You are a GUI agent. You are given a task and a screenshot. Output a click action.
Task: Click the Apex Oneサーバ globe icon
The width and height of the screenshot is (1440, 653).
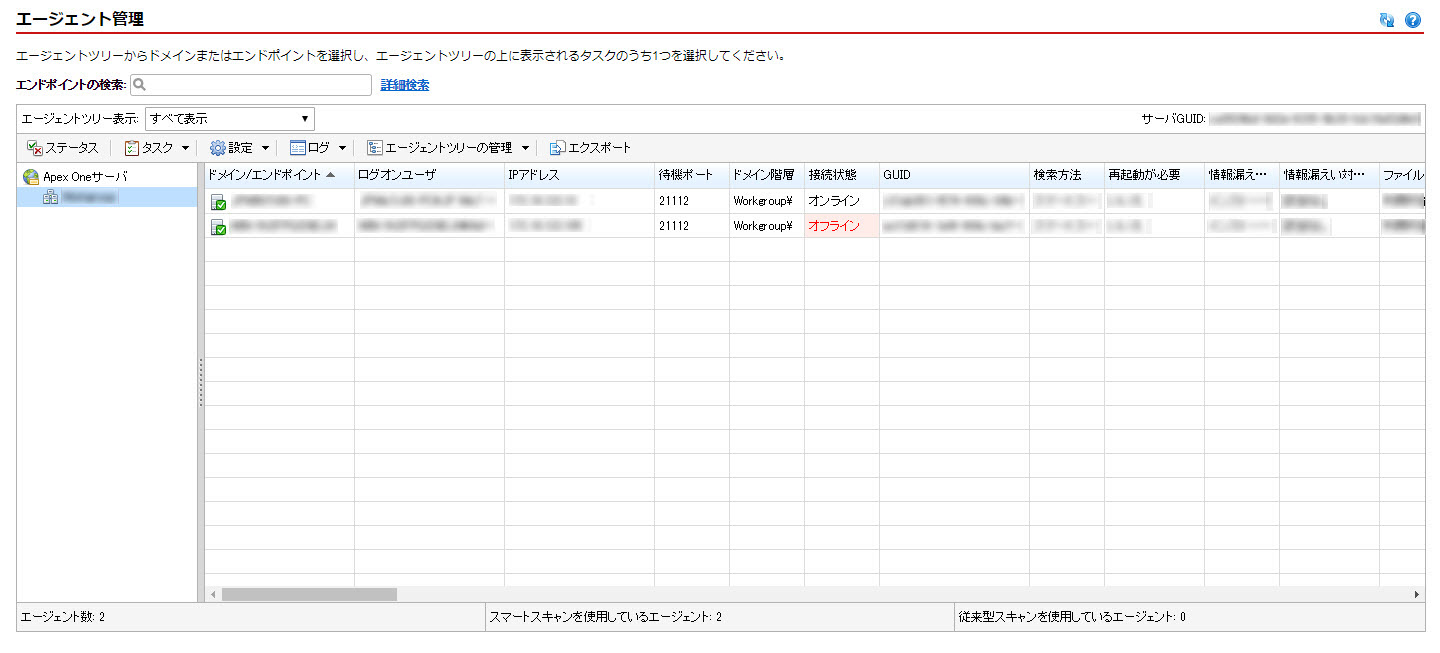(x=31, y=177)
